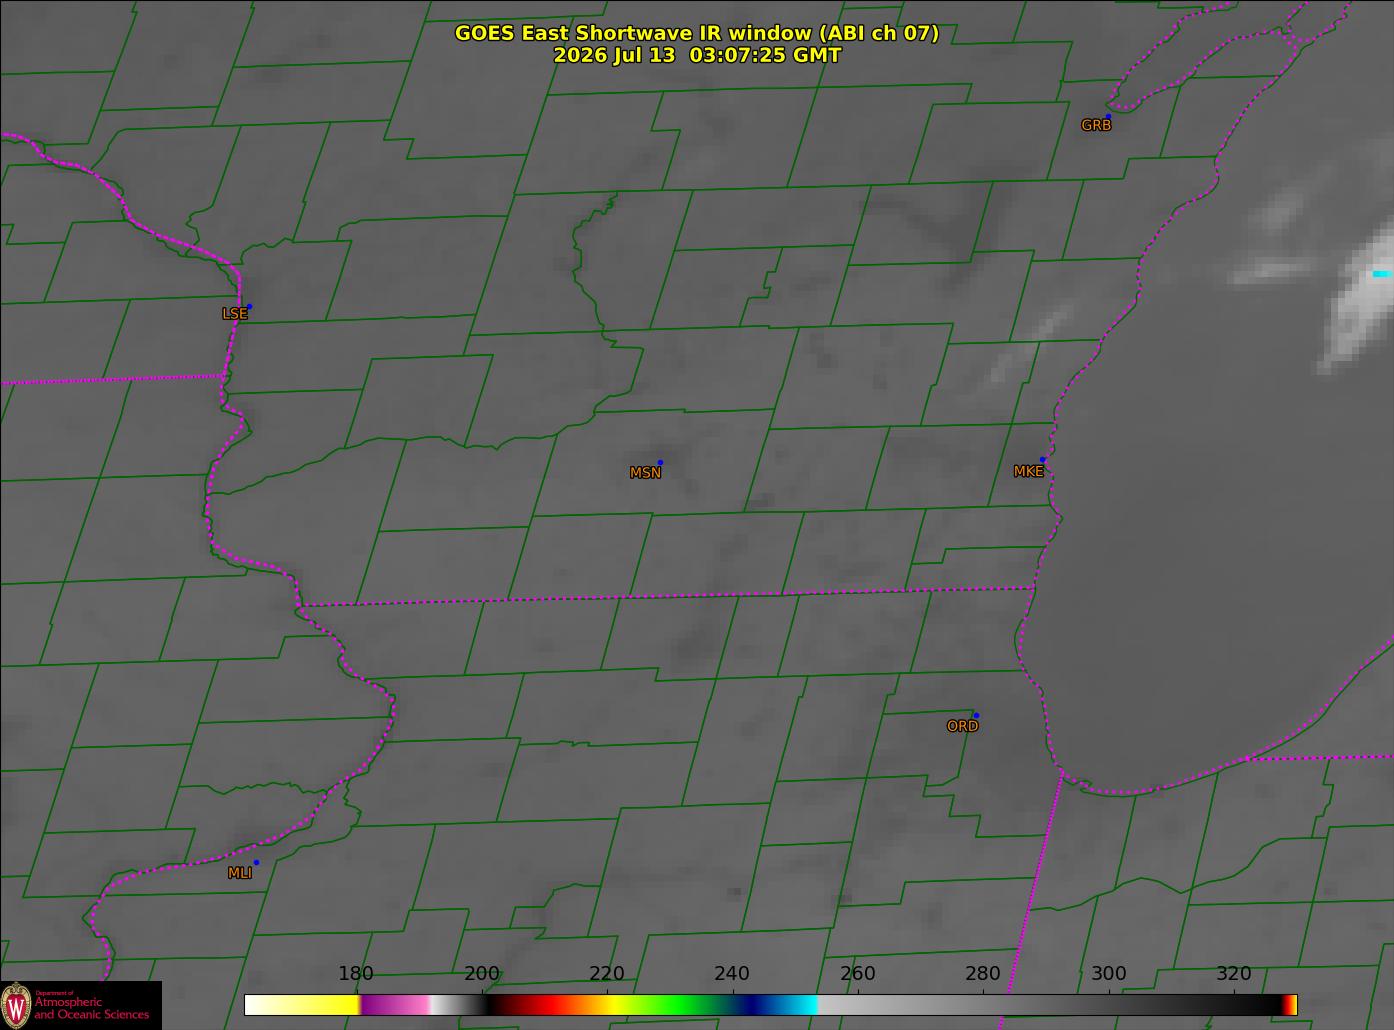This screenshot has width=1394, height=1030.
Task: Click the MSN station label
Action: 645,473
